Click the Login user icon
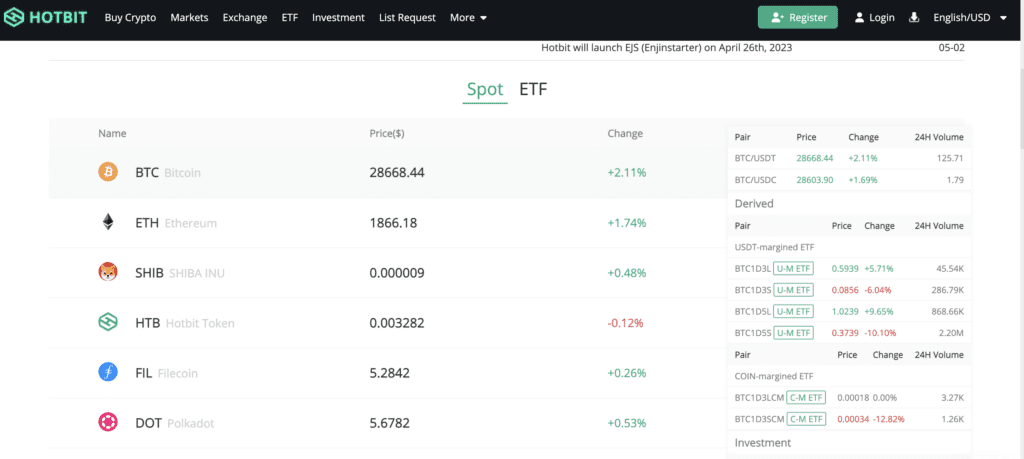 pos(859,18)
